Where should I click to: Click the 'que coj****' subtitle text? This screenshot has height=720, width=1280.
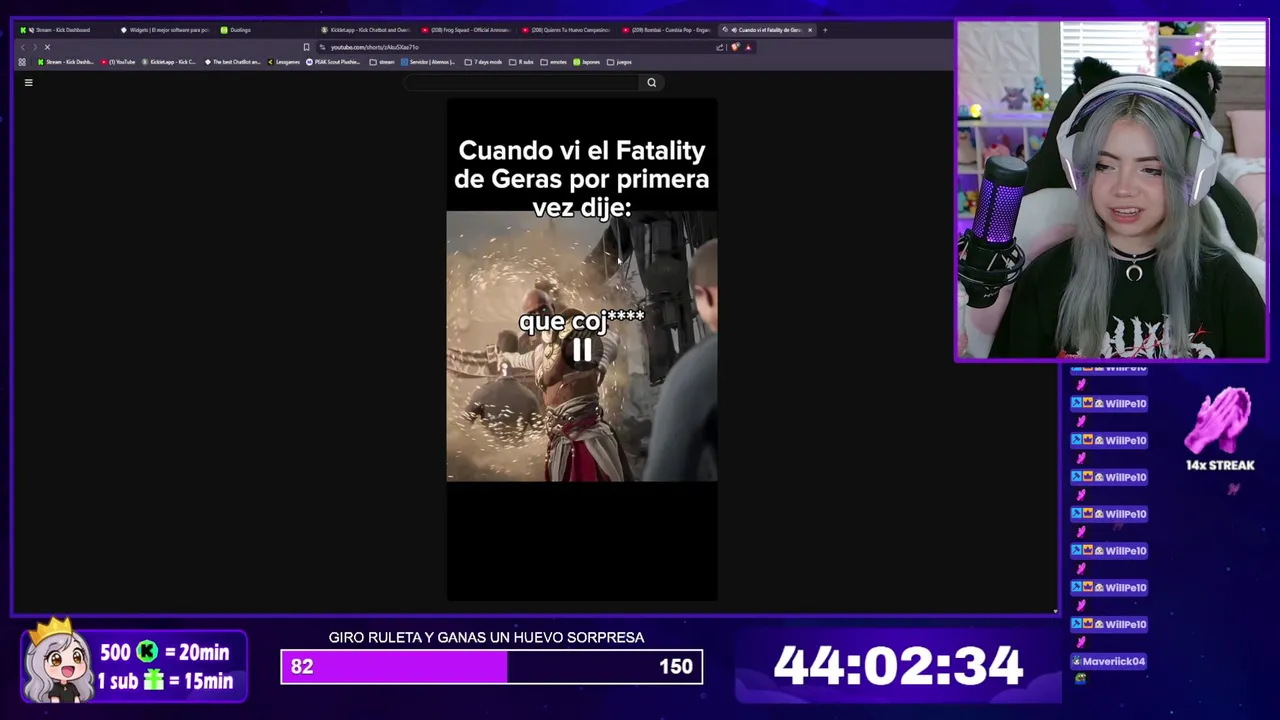click(x=582, y=321)
